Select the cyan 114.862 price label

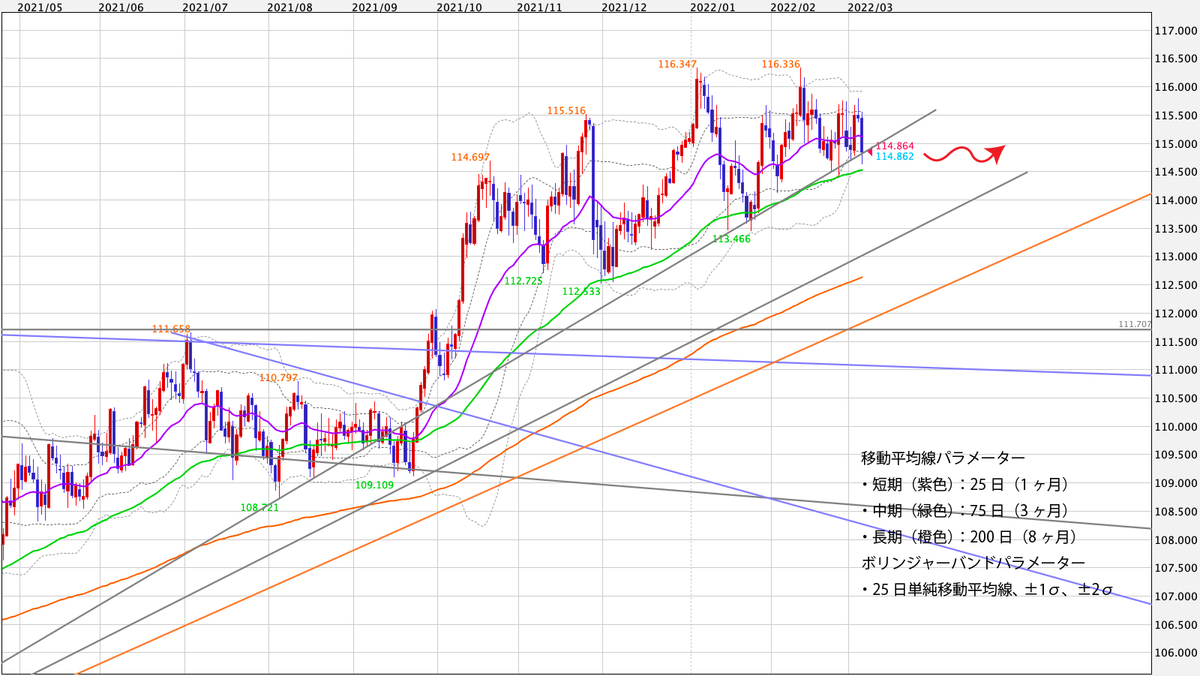[894, 156]
